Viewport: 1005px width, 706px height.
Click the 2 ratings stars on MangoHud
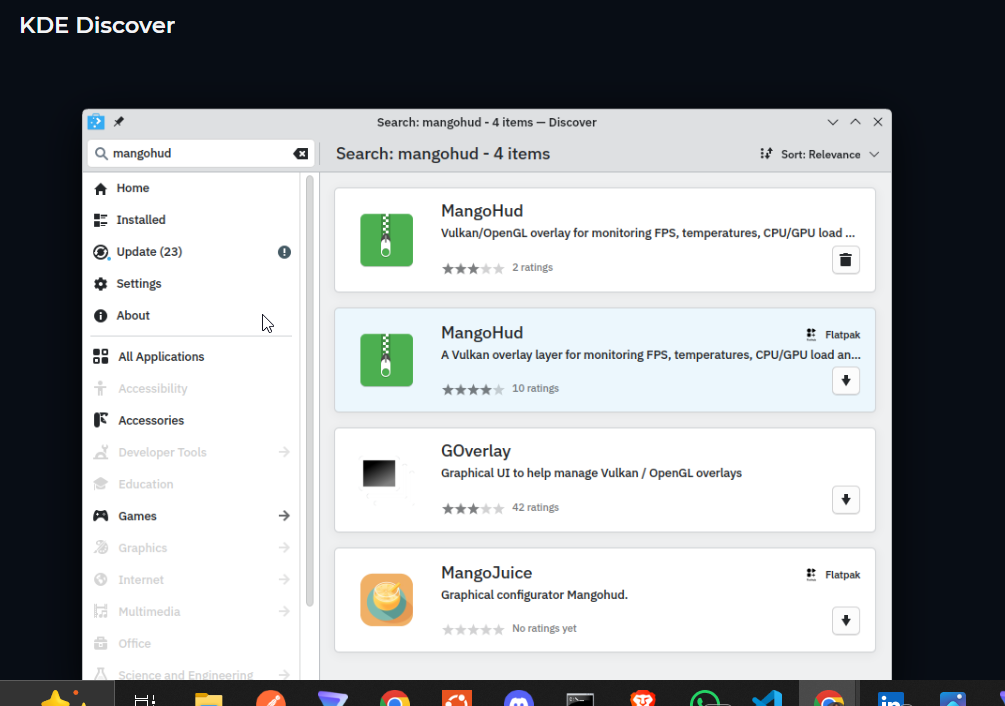pos(473,268)
